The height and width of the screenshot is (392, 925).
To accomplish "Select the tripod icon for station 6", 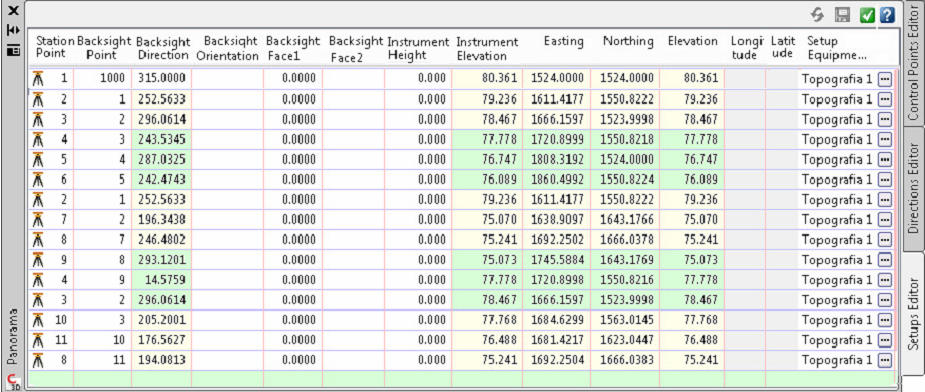I will [x=38, y=179].
